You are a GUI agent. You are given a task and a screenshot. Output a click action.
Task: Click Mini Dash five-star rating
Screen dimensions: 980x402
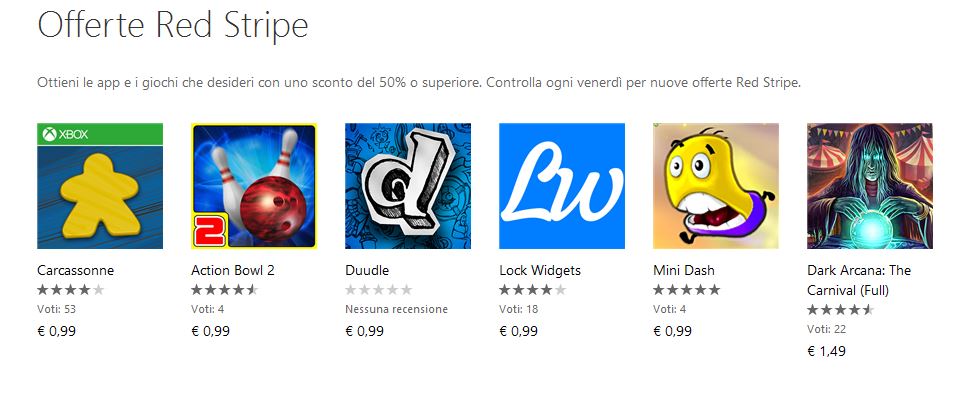[687, 290]
